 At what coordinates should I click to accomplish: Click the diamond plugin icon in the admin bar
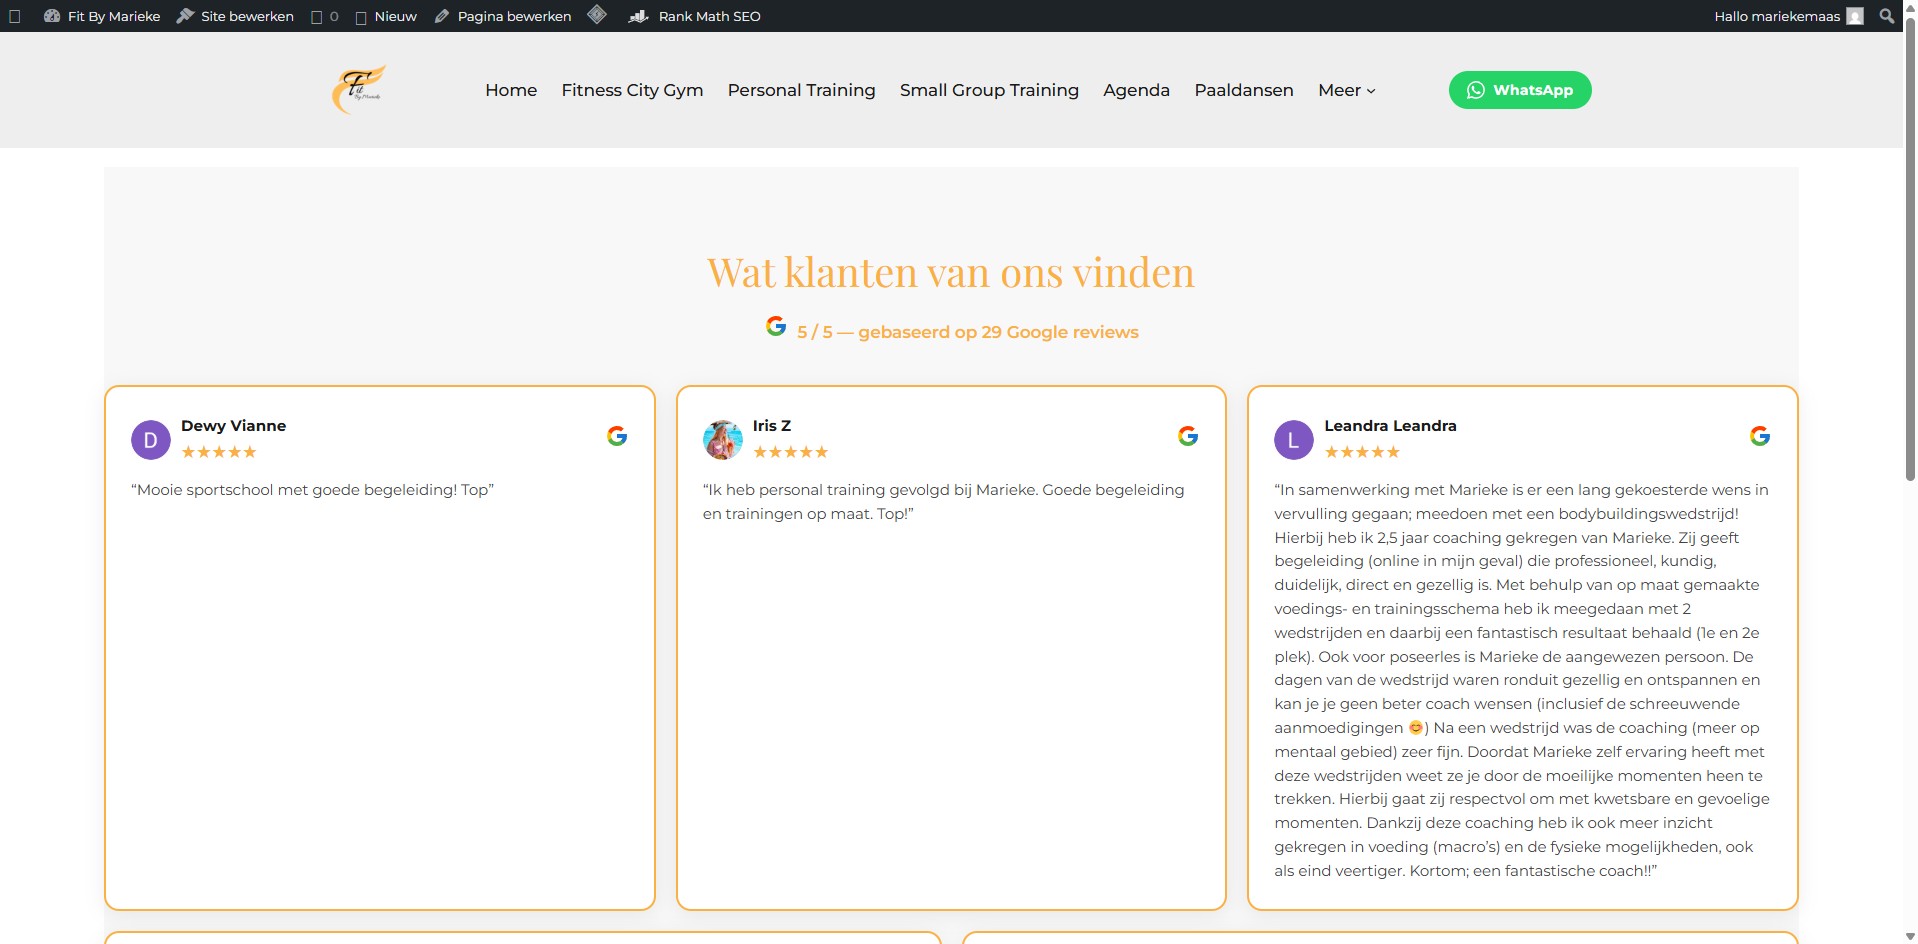597,14
